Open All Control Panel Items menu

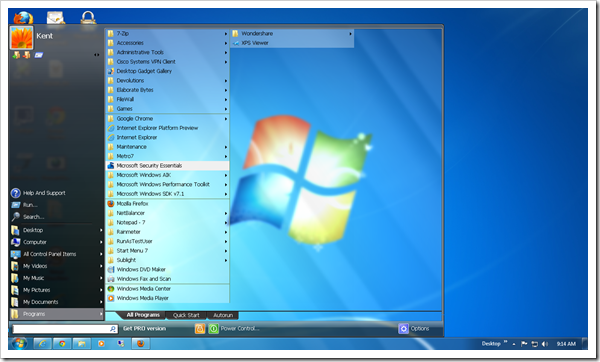(57, 254)
